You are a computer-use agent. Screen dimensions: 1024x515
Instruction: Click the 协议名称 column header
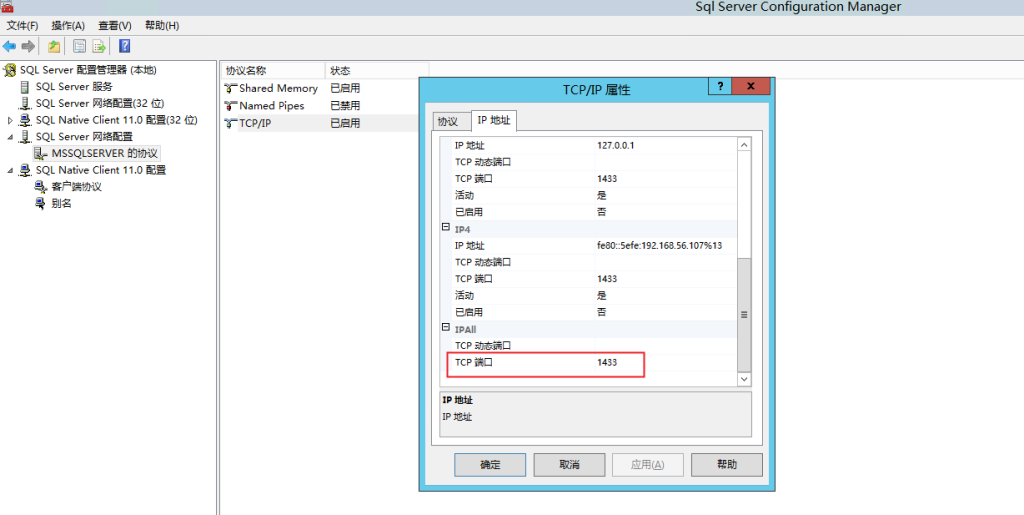click(272, 70)
